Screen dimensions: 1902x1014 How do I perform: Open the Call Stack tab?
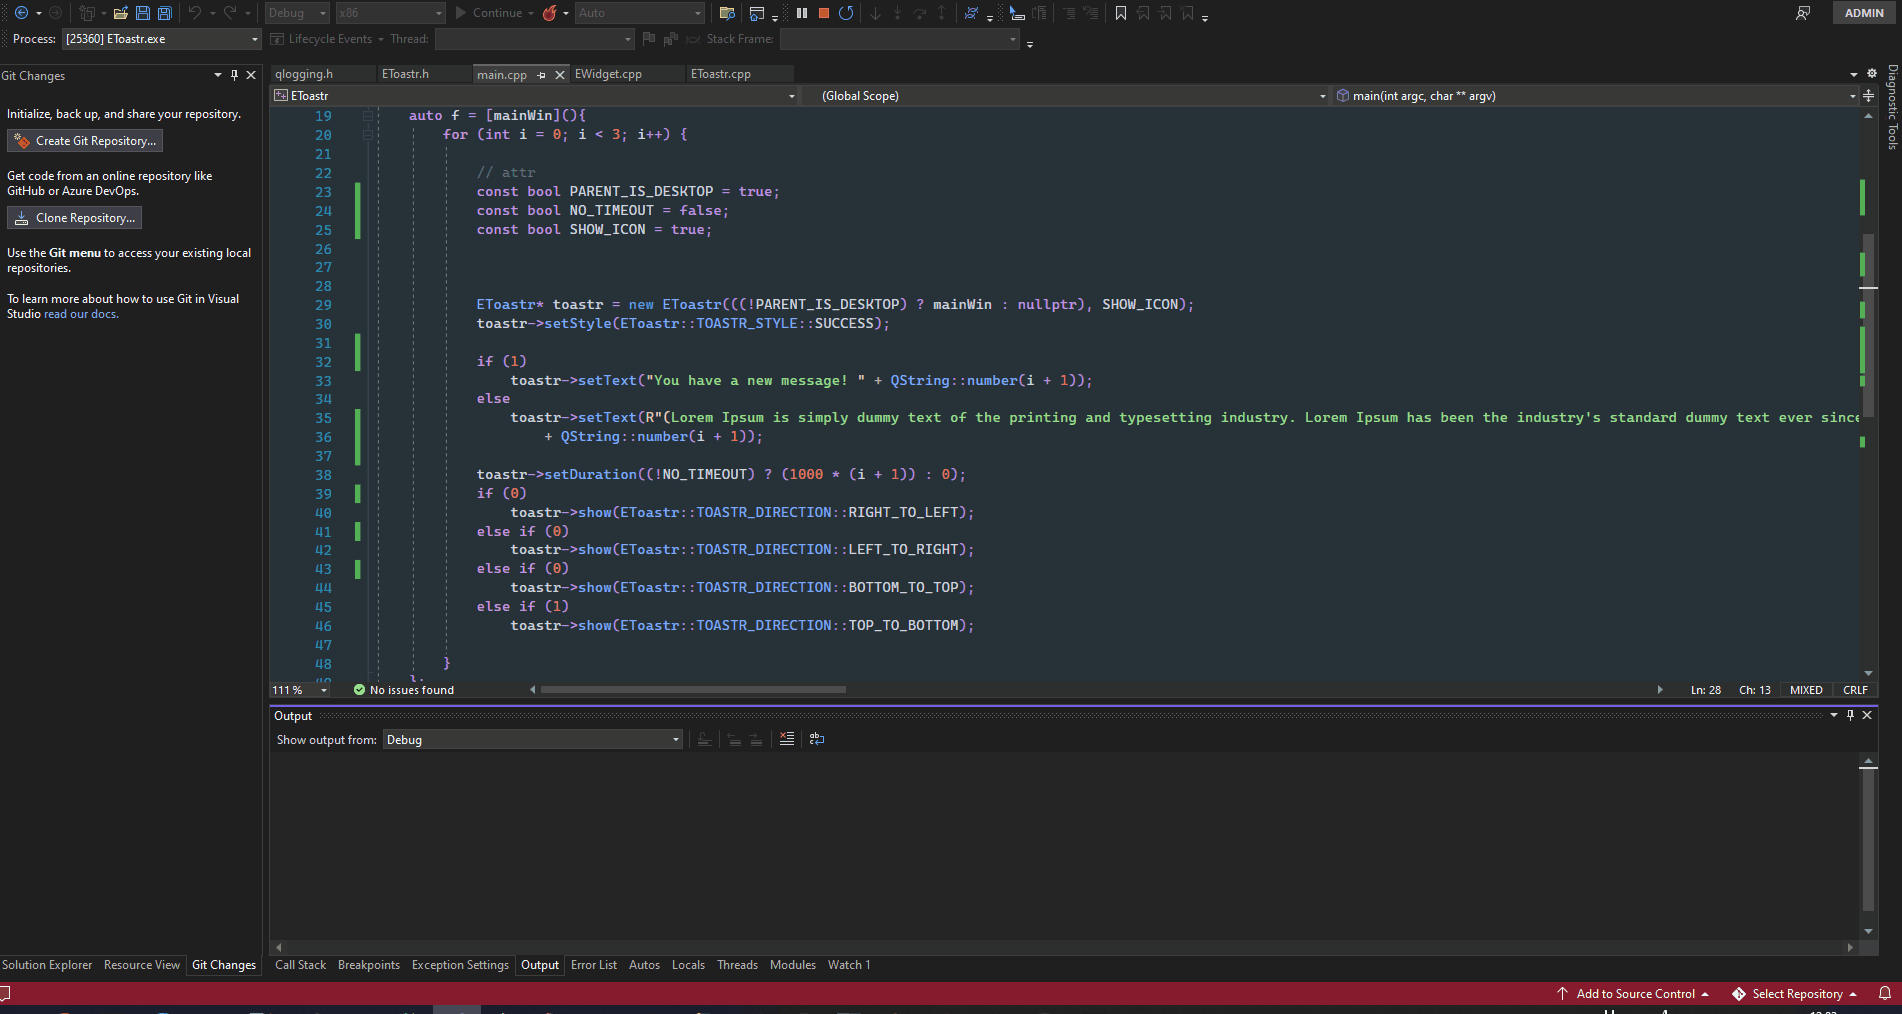pos(300,965)
